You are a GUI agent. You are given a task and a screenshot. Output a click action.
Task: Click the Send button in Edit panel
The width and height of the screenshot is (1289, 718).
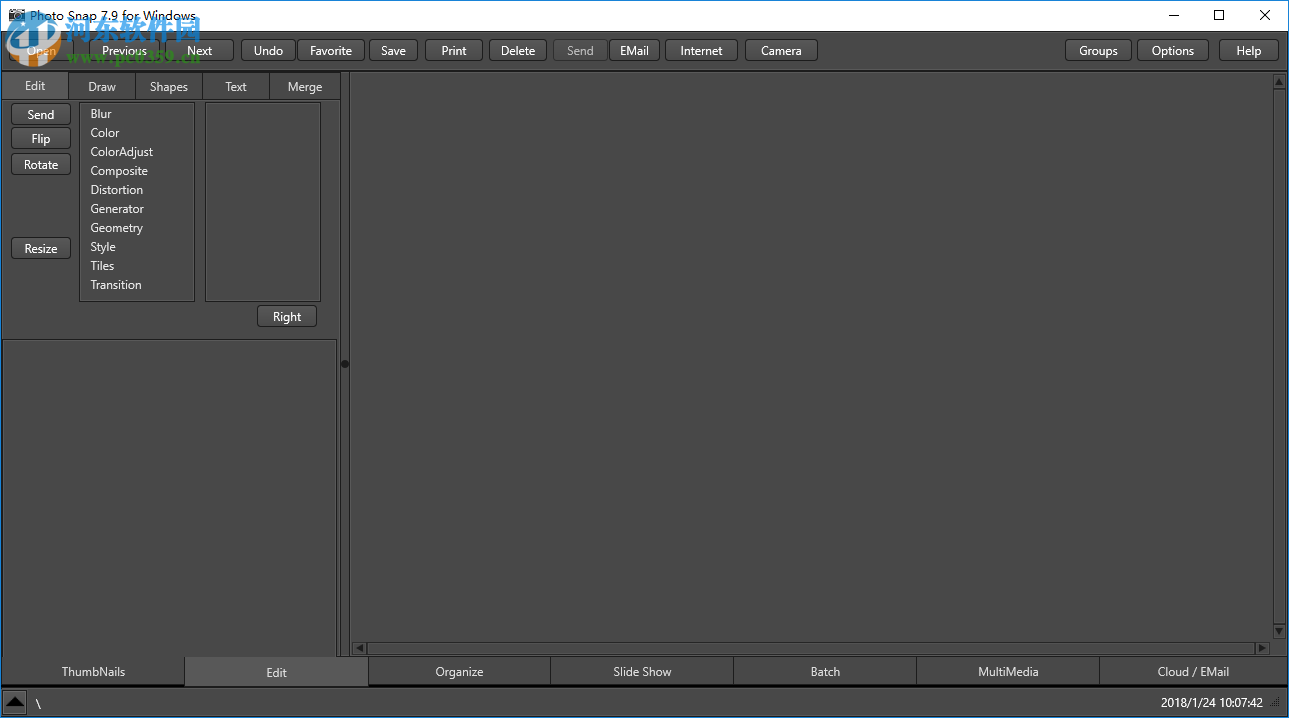(41, 115)
